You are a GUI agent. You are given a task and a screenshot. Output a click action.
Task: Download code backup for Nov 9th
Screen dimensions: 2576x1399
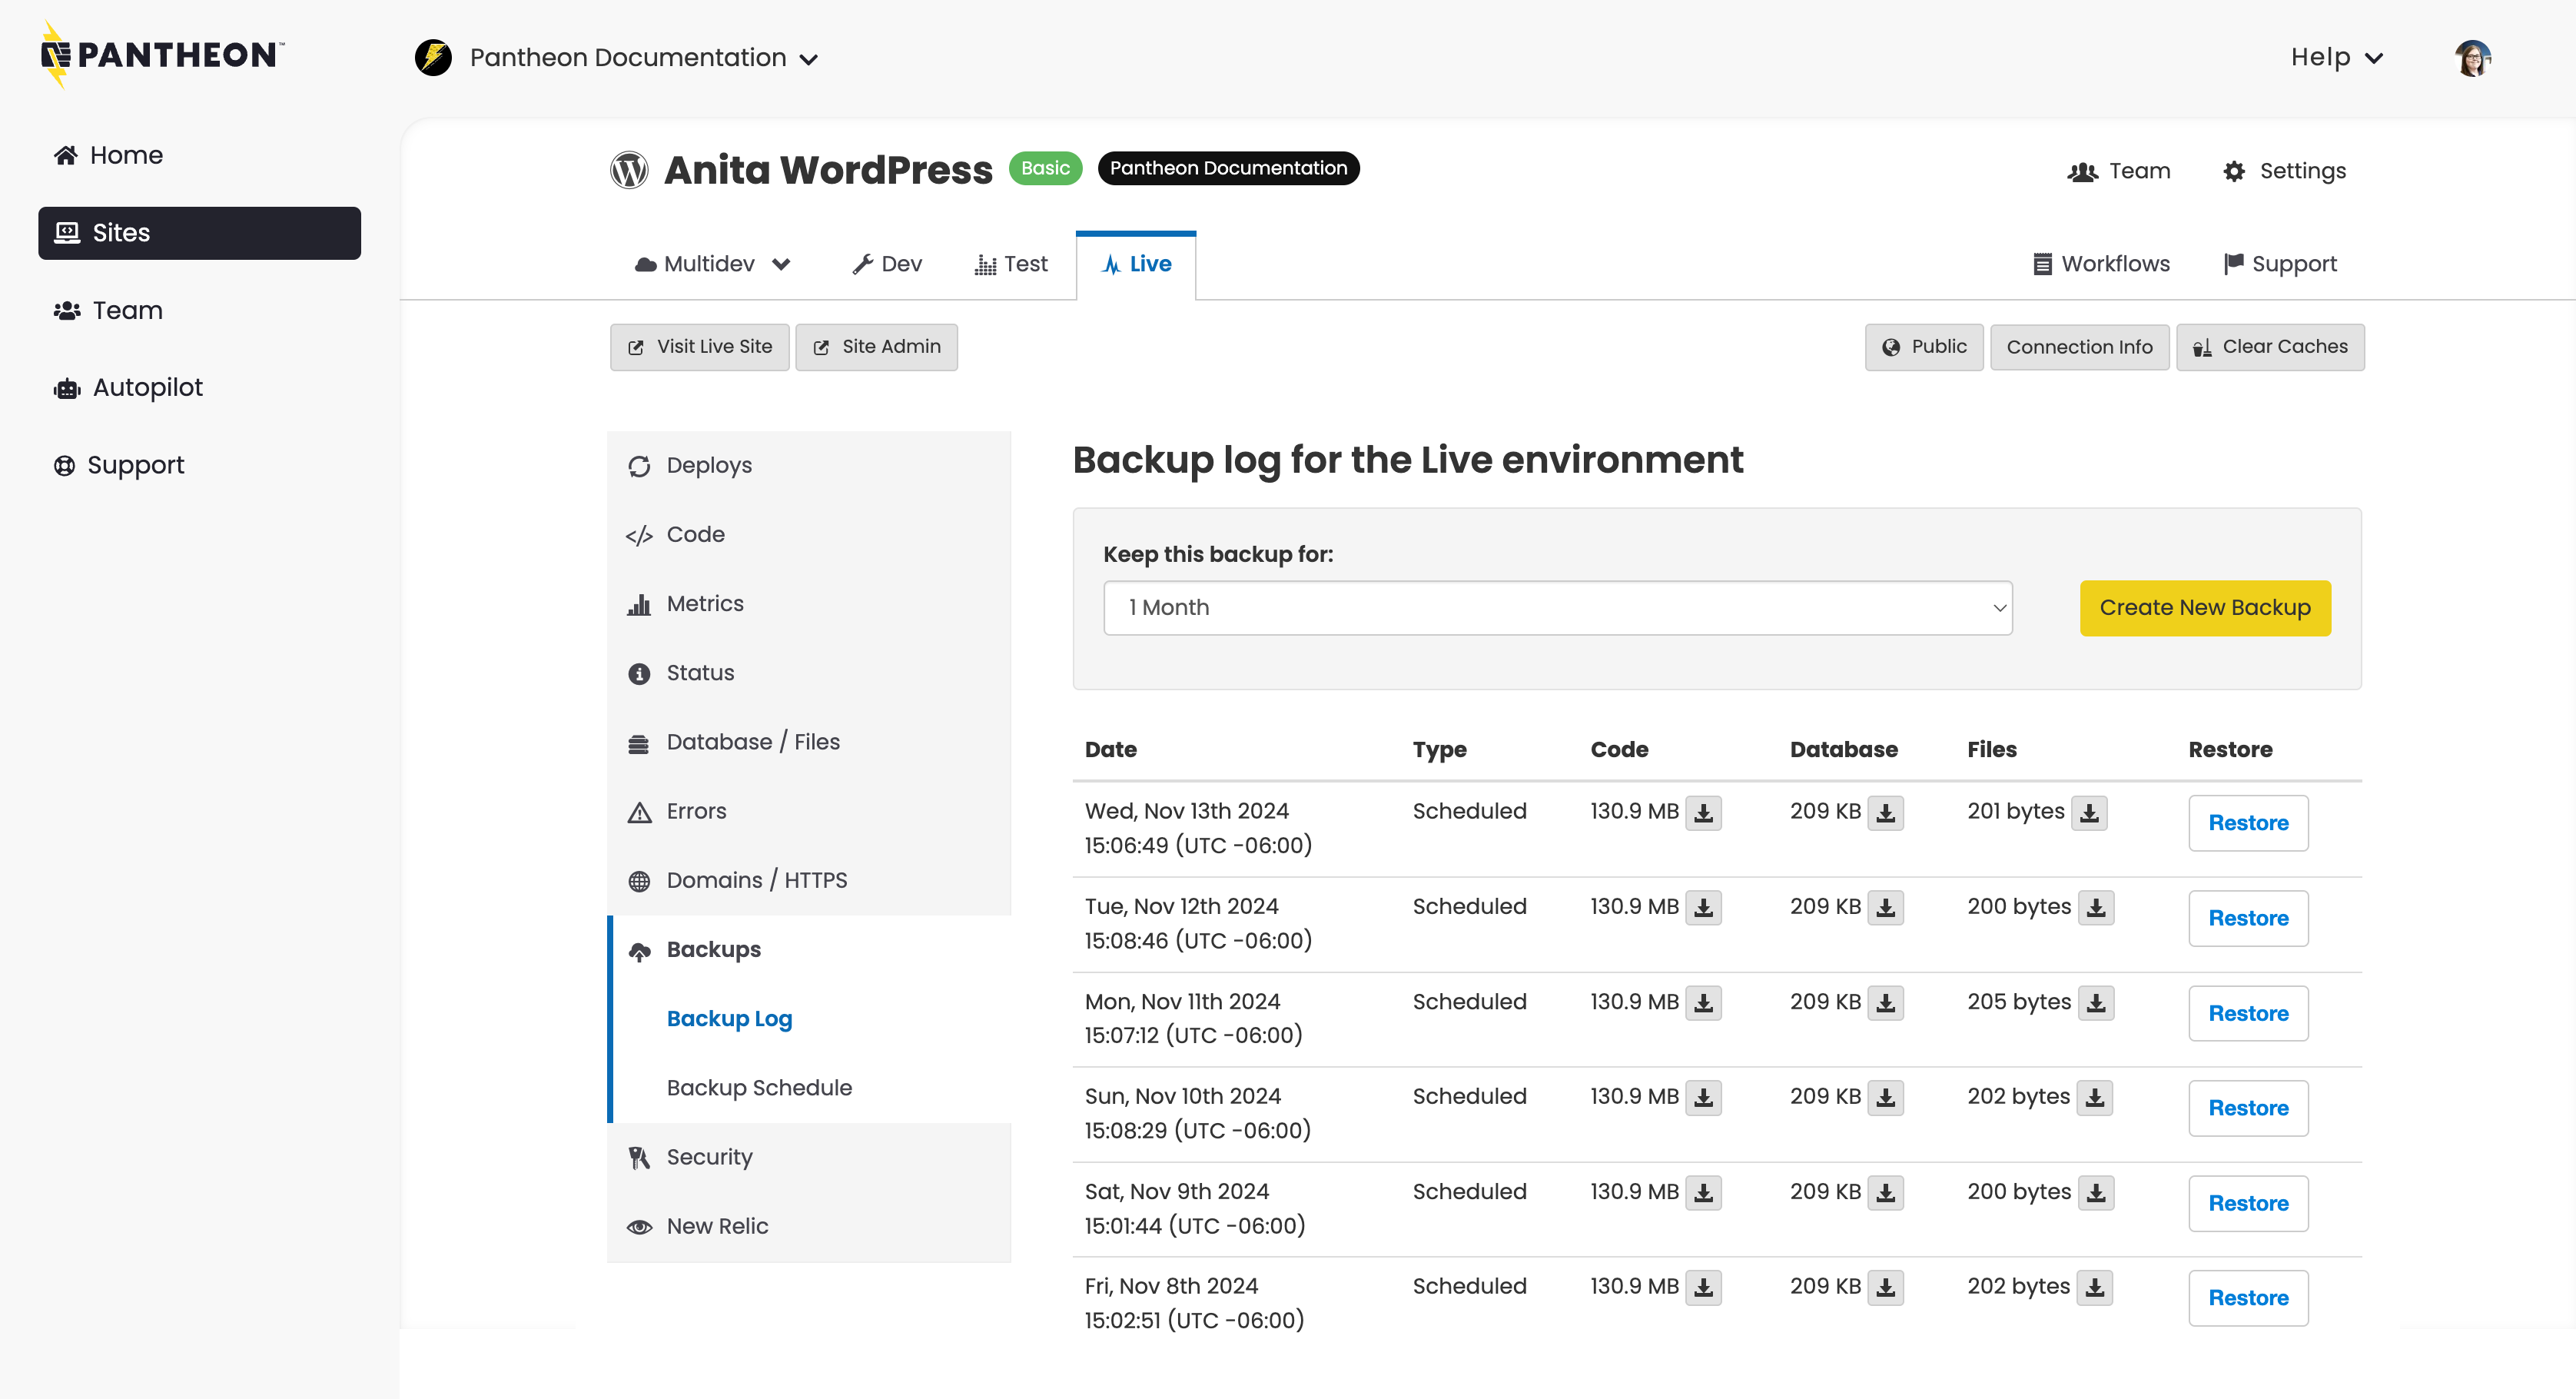1703,1193
